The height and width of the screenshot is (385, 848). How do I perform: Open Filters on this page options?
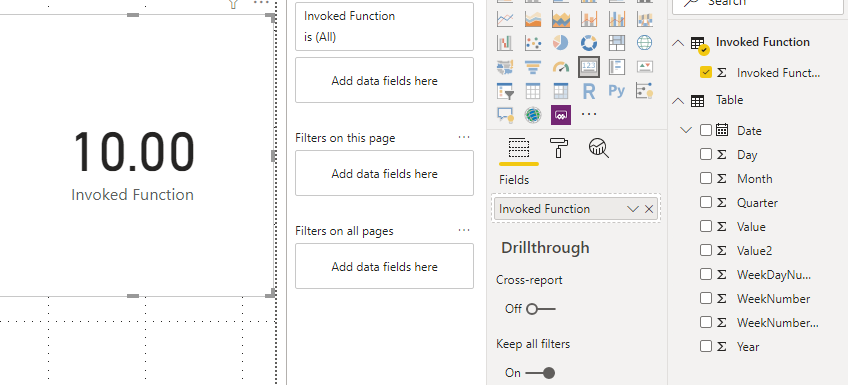[464, 137]
